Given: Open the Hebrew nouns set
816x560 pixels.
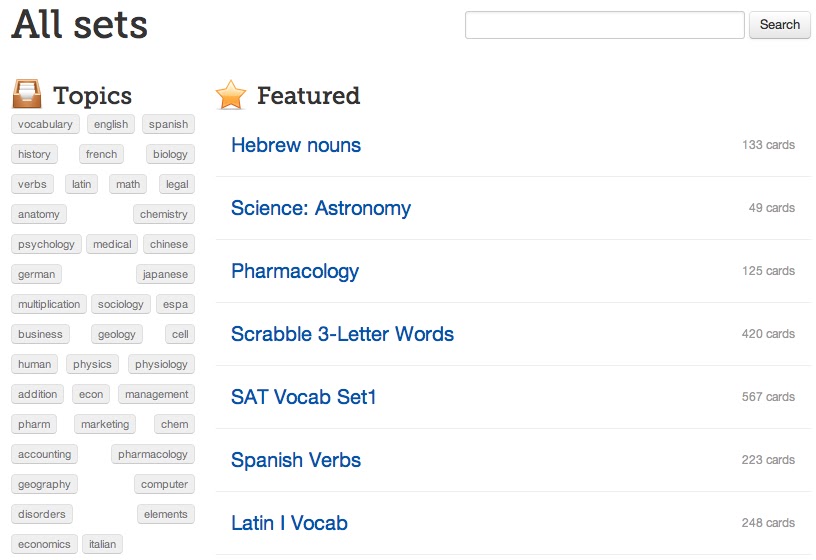Looking at the screenshot, I should pos(296,145).
